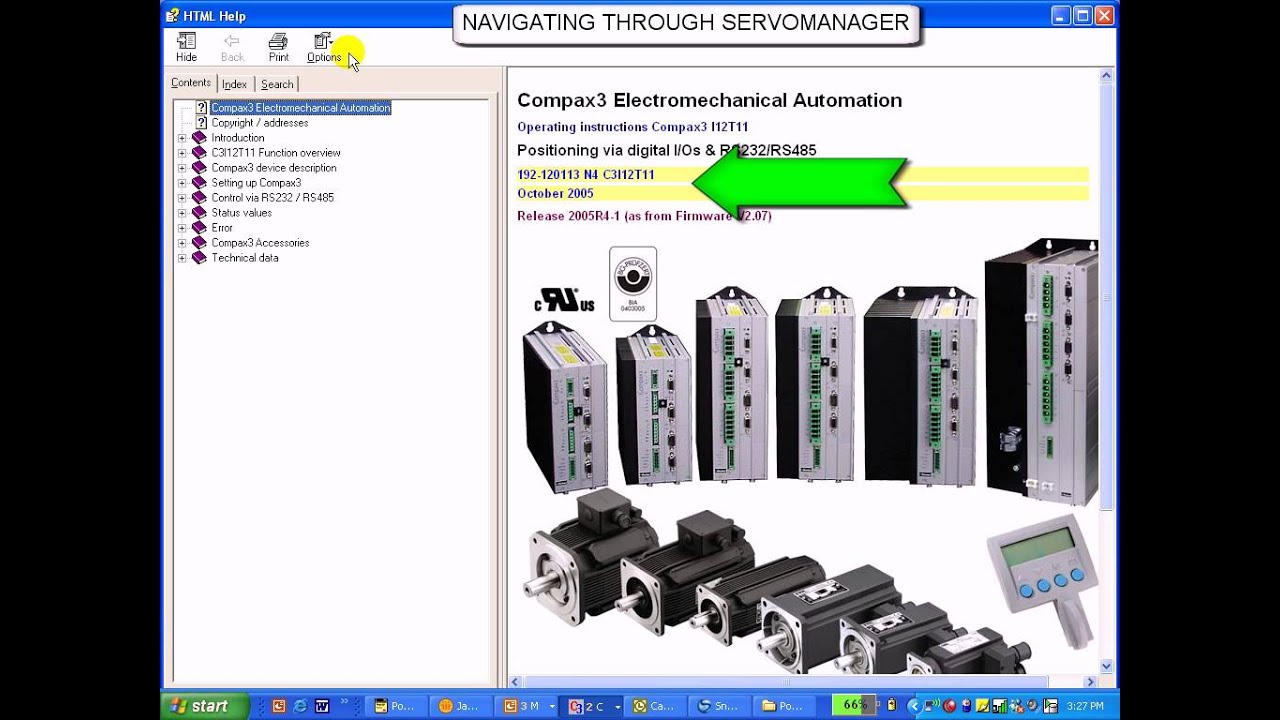Switch to the Index tab

click(234, 84)
